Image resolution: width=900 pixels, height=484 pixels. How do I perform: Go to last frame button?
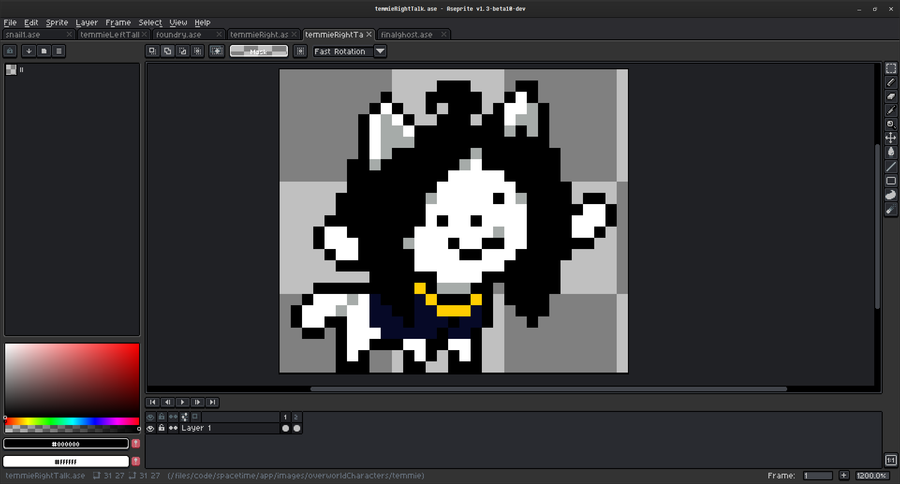click(212, 402)
